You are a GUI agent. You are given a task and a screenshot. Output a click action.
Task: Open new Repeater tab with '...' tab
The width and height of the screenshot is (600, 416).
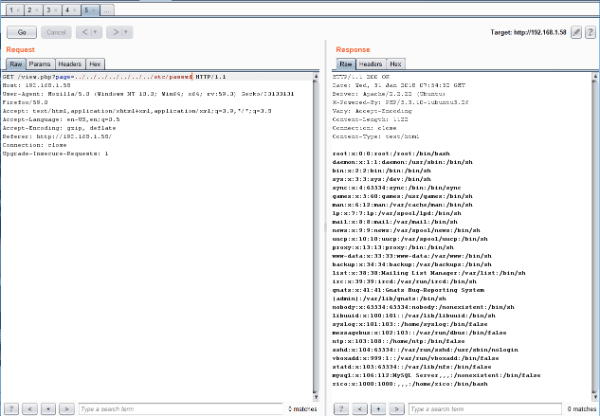(106, 8)
